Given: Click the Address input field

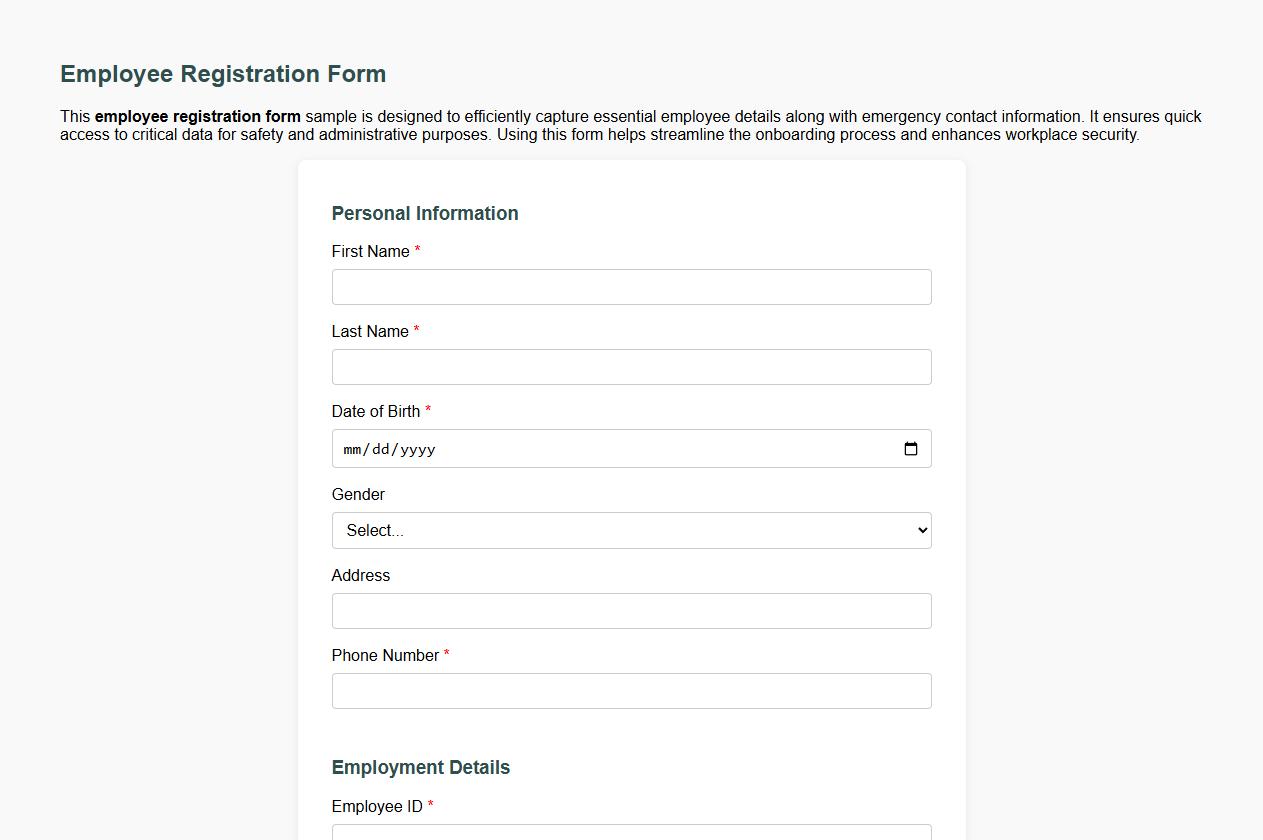Looking at the screenshot, I should point(631,610).
